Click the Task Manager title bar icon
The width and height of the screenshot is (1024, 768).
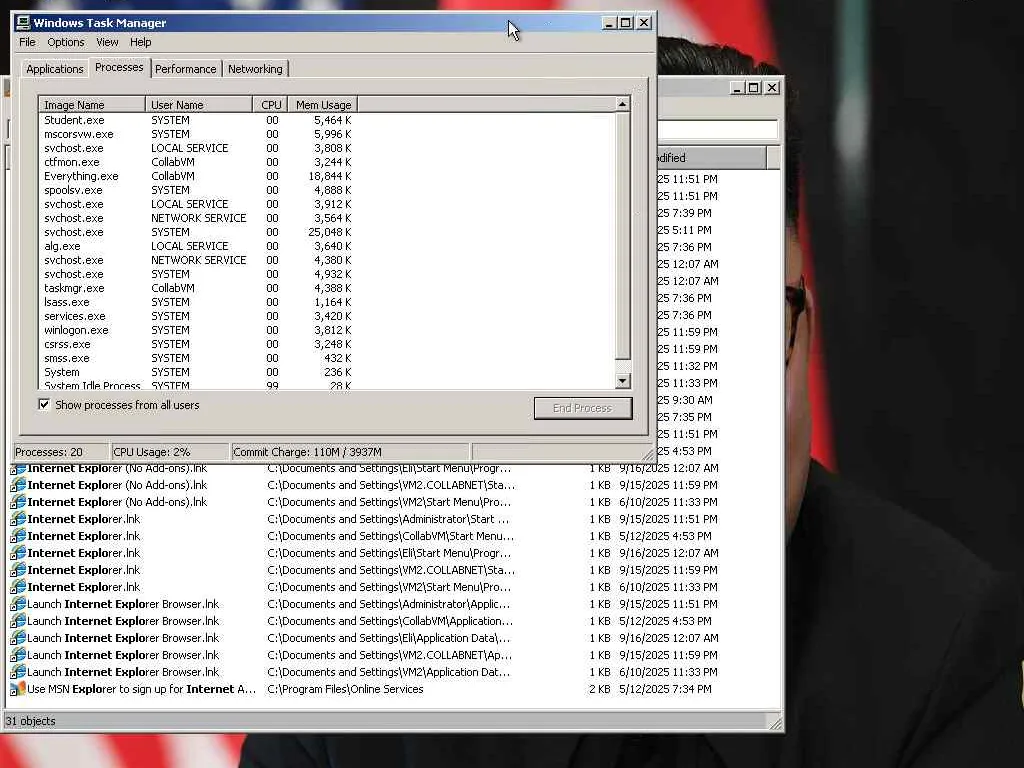(x=23, y=23)
